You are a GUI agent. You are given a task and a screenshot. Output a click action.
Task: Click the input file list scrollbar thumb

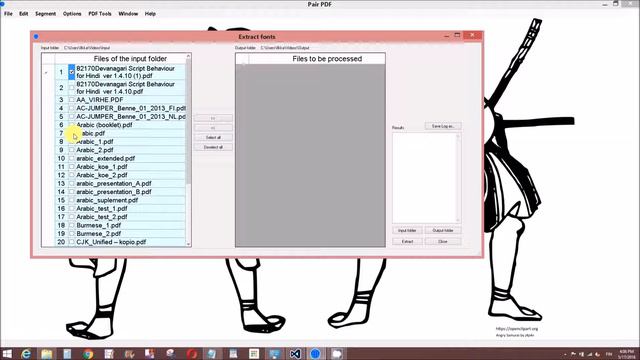pyautogui.click(x=188, y=120)
